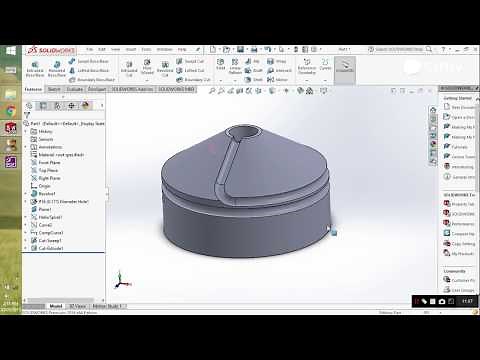Image resolution: width=480 pixels, height=360 pixels.
Task: Expand the History tree node
Action: pyautogui.click(x=26, y=131)
